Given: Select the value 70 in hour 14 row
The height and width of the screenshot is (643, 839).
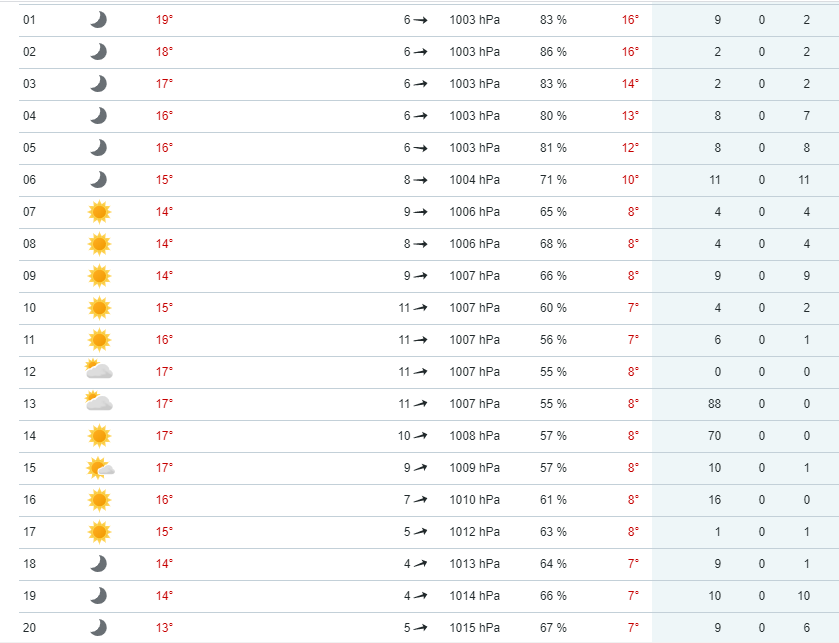Looking at the screenshot, I should coord(714,436).
